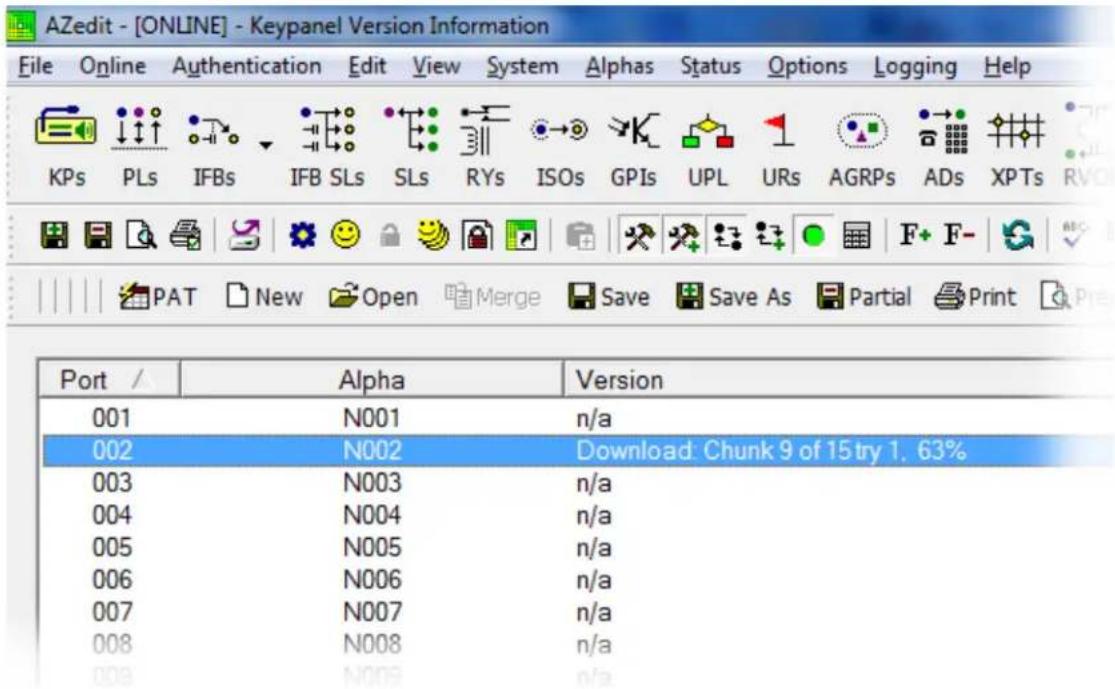1115x689 pixels.
Task: Select the downloading row N002
Action: click(577, 450)
